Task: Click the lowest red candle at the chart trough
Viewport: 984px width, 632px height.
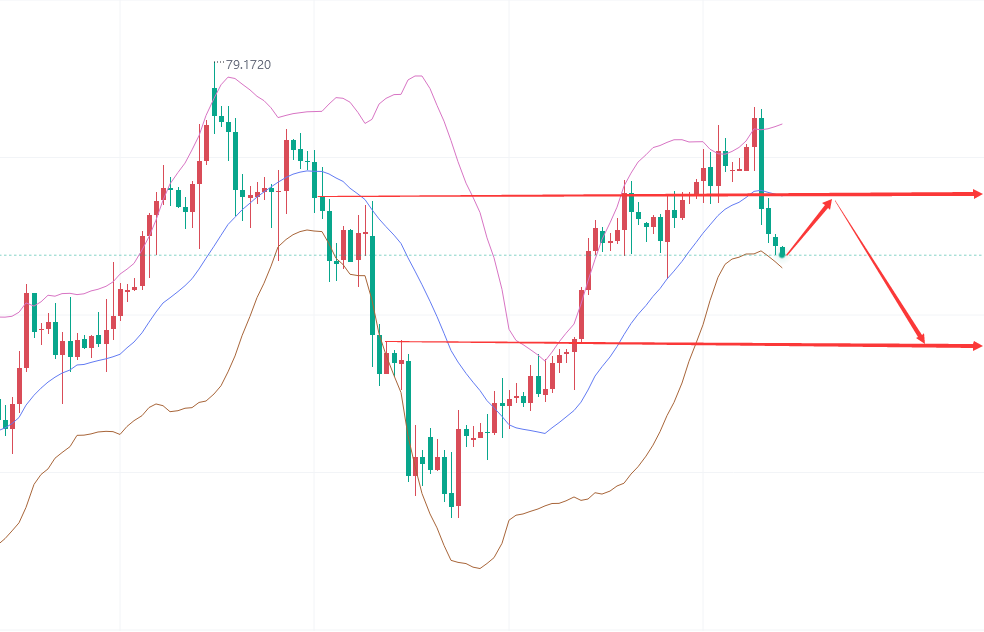Action: 459,468
